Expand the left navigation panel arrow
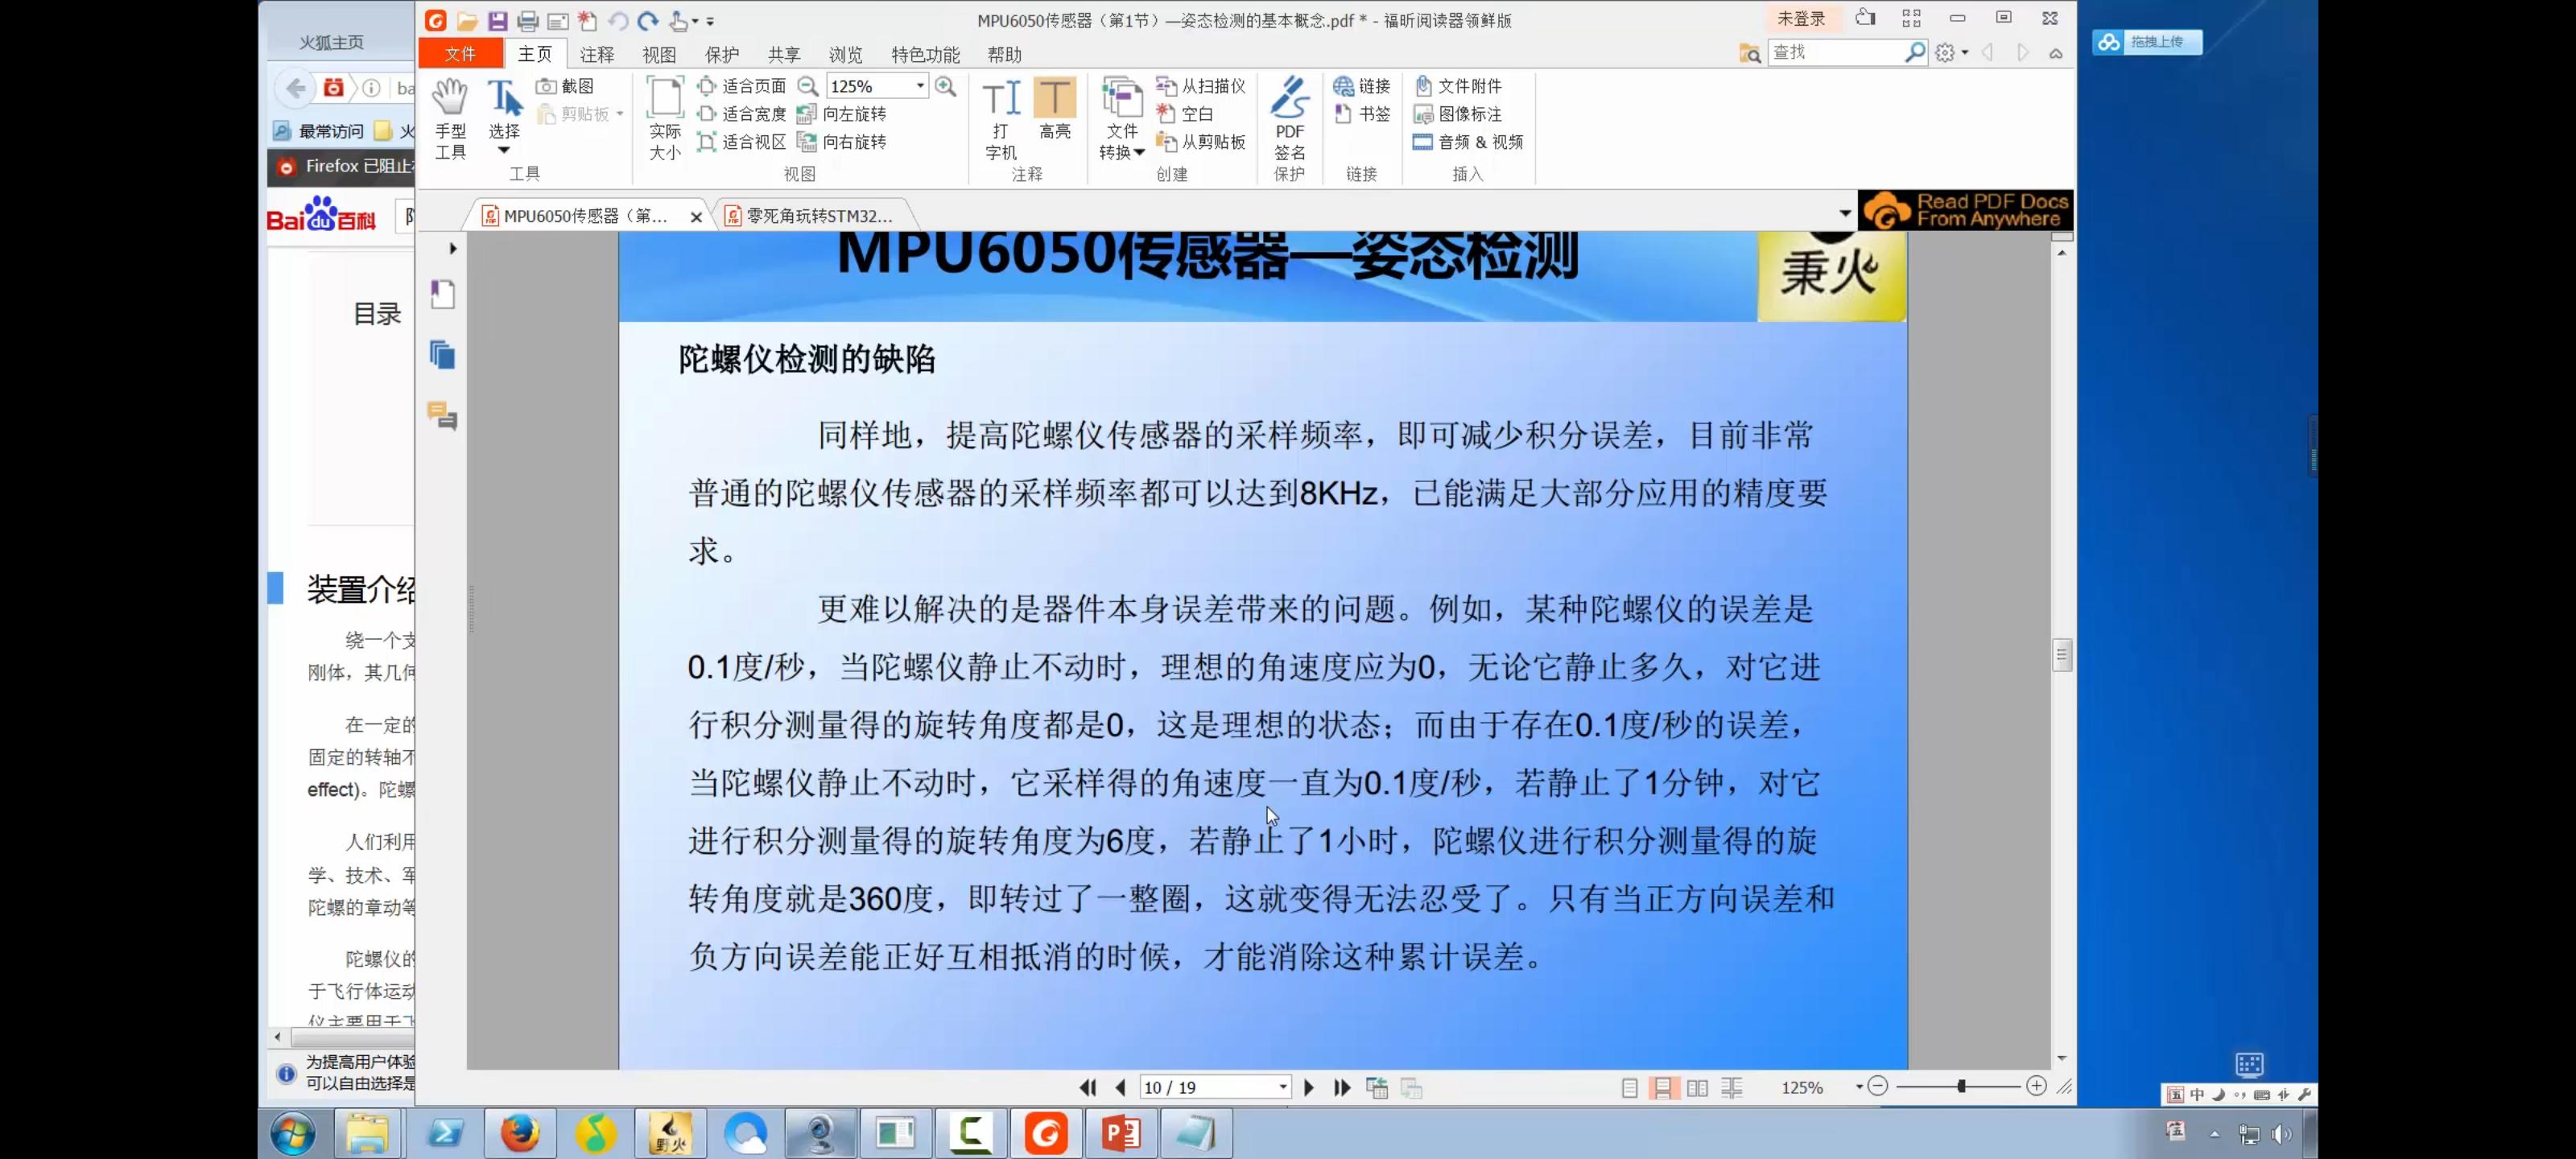The width and height of the screenshot is (2576, 1159). click(x=453, y=248)
